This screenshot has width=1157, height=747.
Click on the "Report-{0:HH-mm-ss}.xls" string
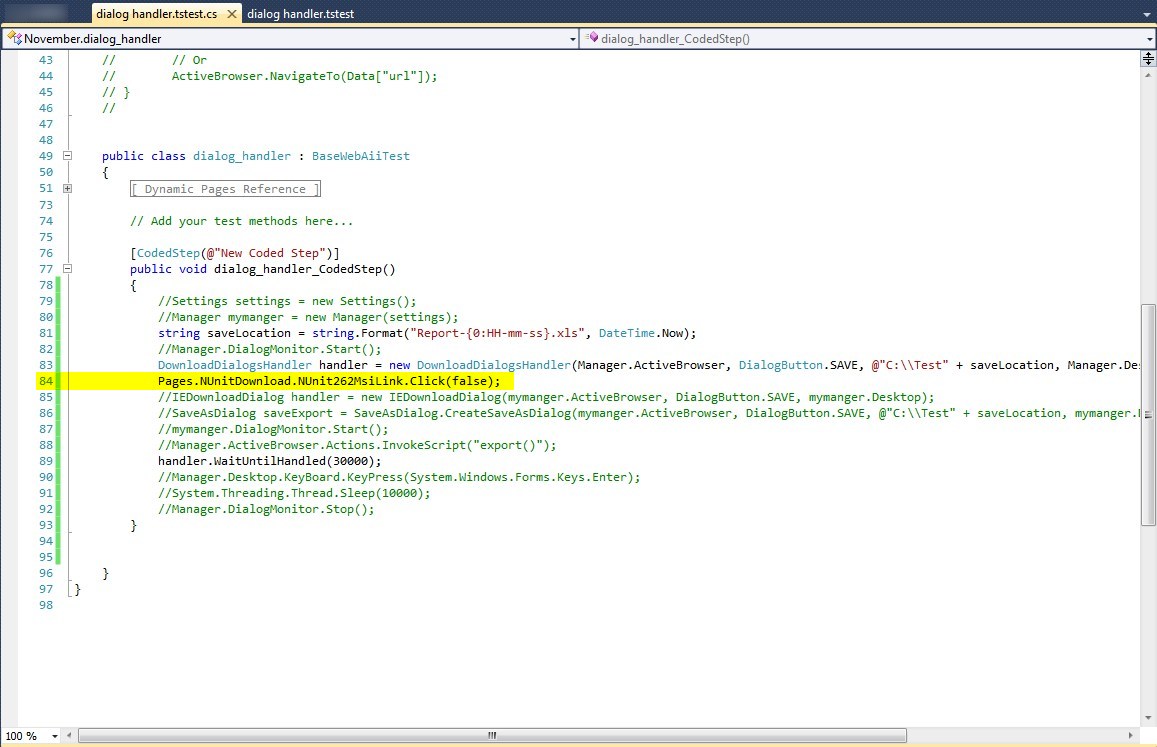pyautogui.click(x=498, y=333)
